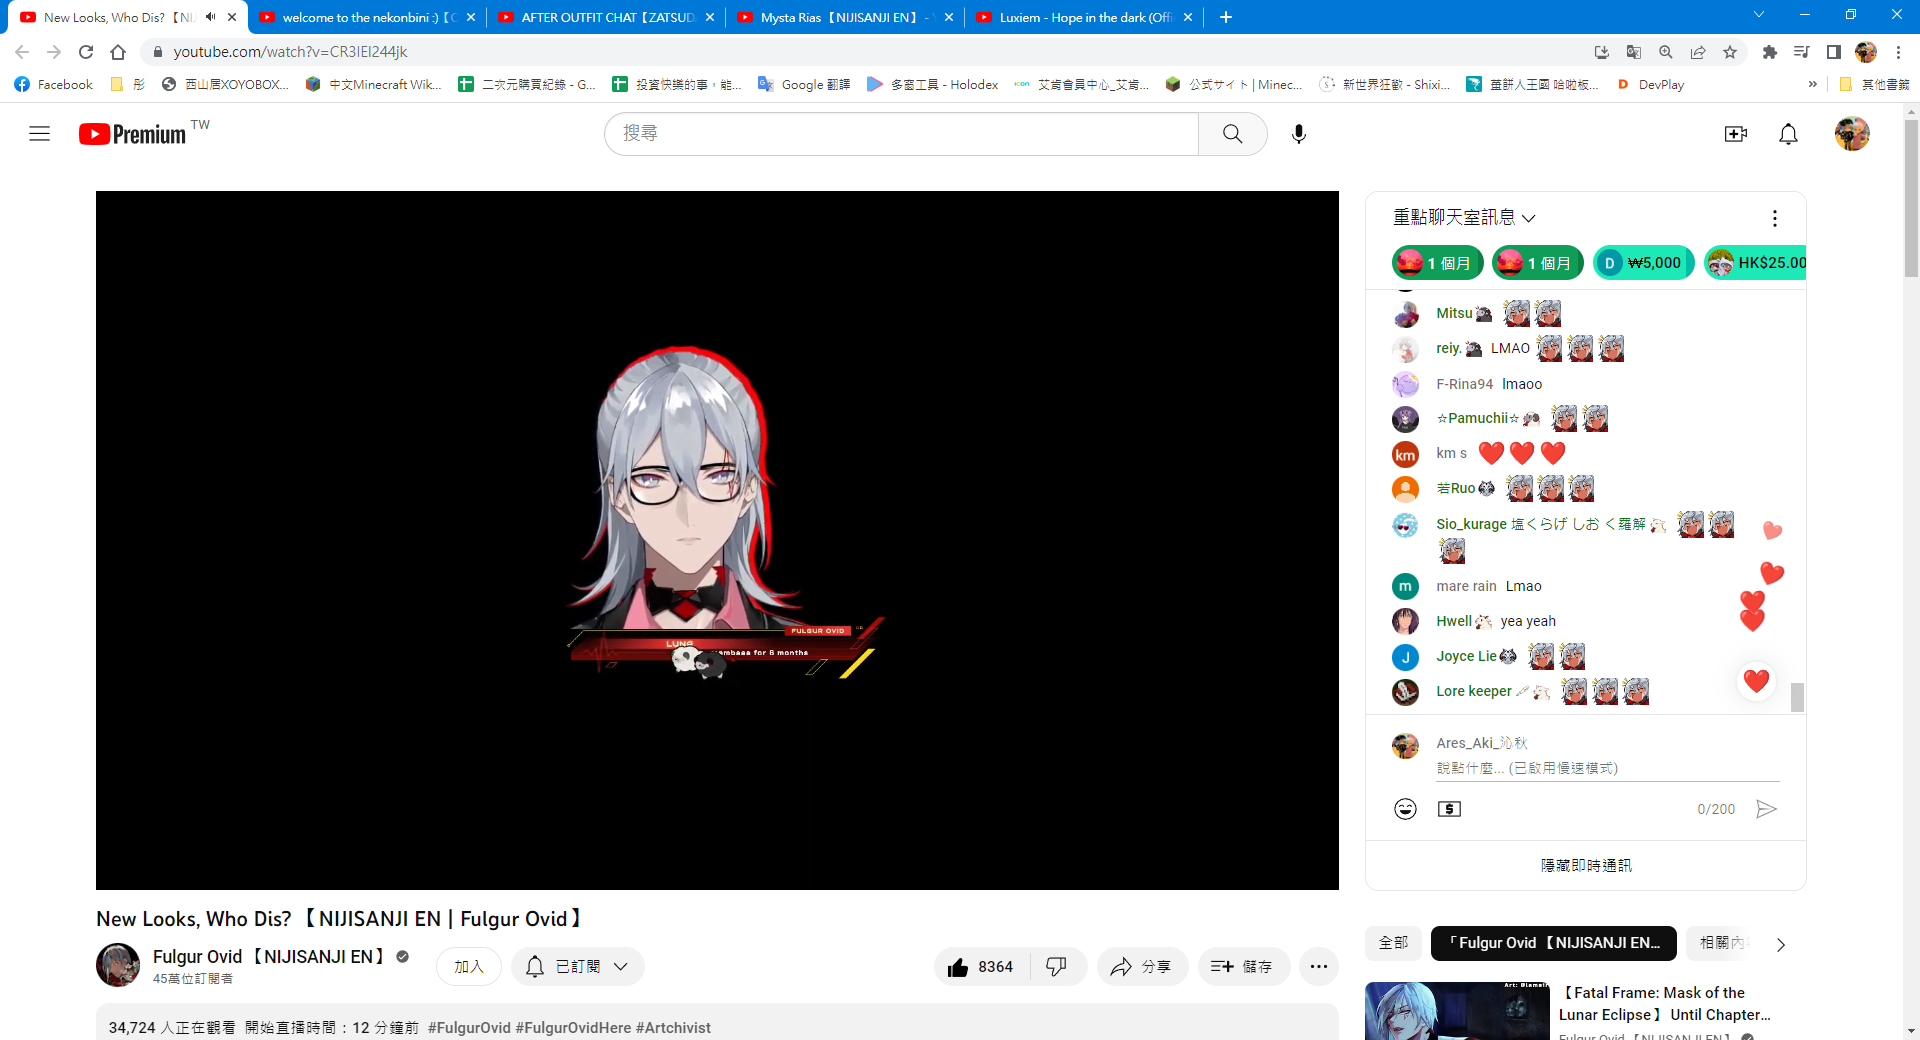Image resolution: width=1920 pixels, height=1040 pixels.
Task: Like the video (8364 likes)
Action: click(981, 967)
